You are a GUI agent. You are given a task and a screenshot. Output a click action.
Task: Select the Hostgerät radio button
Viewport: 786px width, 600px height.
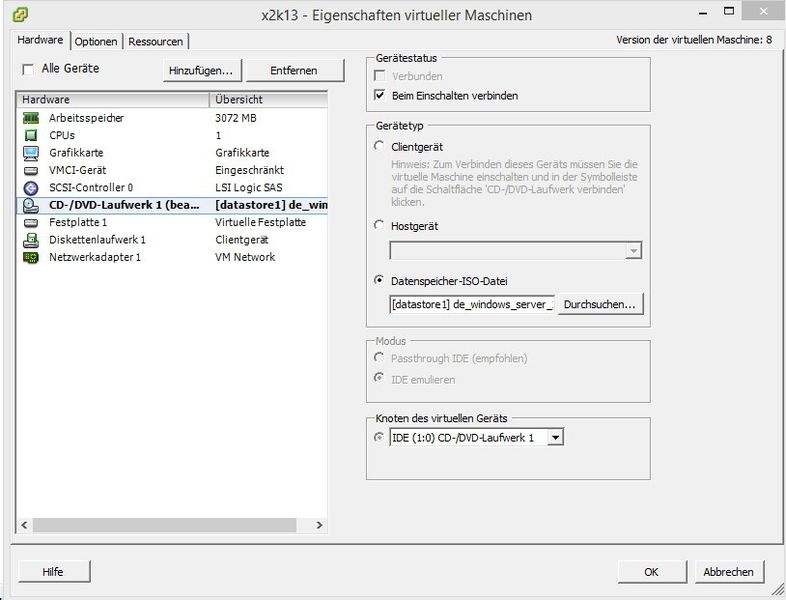[379, 226]
